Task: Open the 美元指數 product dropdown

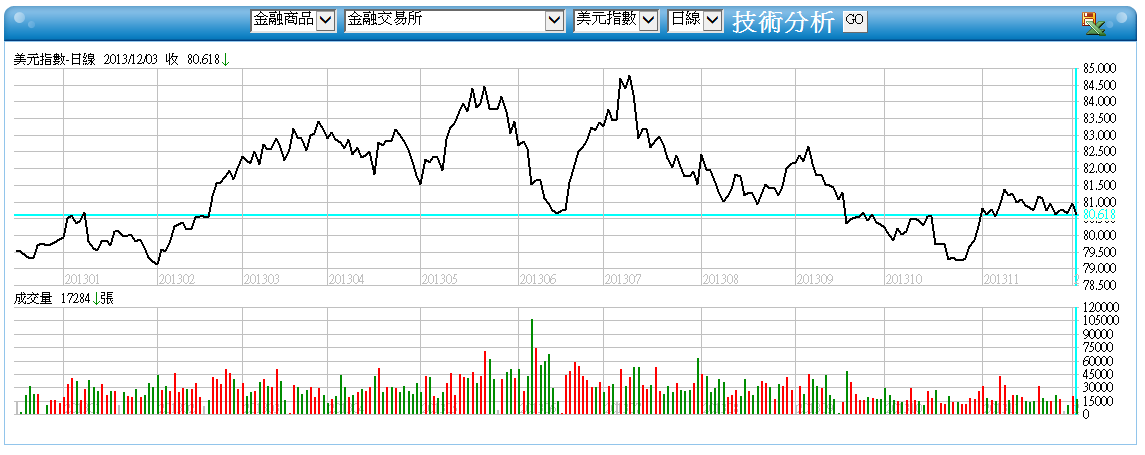Action: [x=616, y=20]
